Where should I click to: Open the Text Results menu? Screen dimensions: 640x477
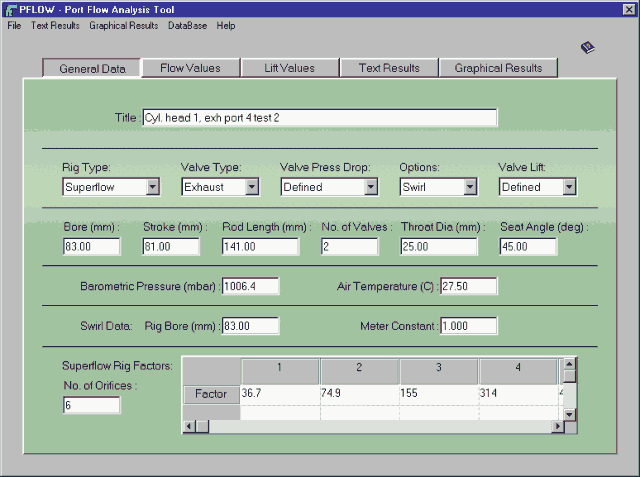point(55,26)
